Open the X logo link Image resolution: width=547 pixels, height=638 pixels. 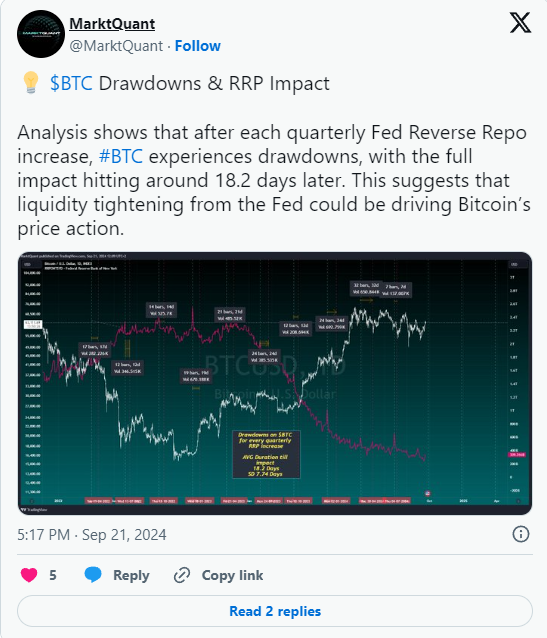(520, 22)
